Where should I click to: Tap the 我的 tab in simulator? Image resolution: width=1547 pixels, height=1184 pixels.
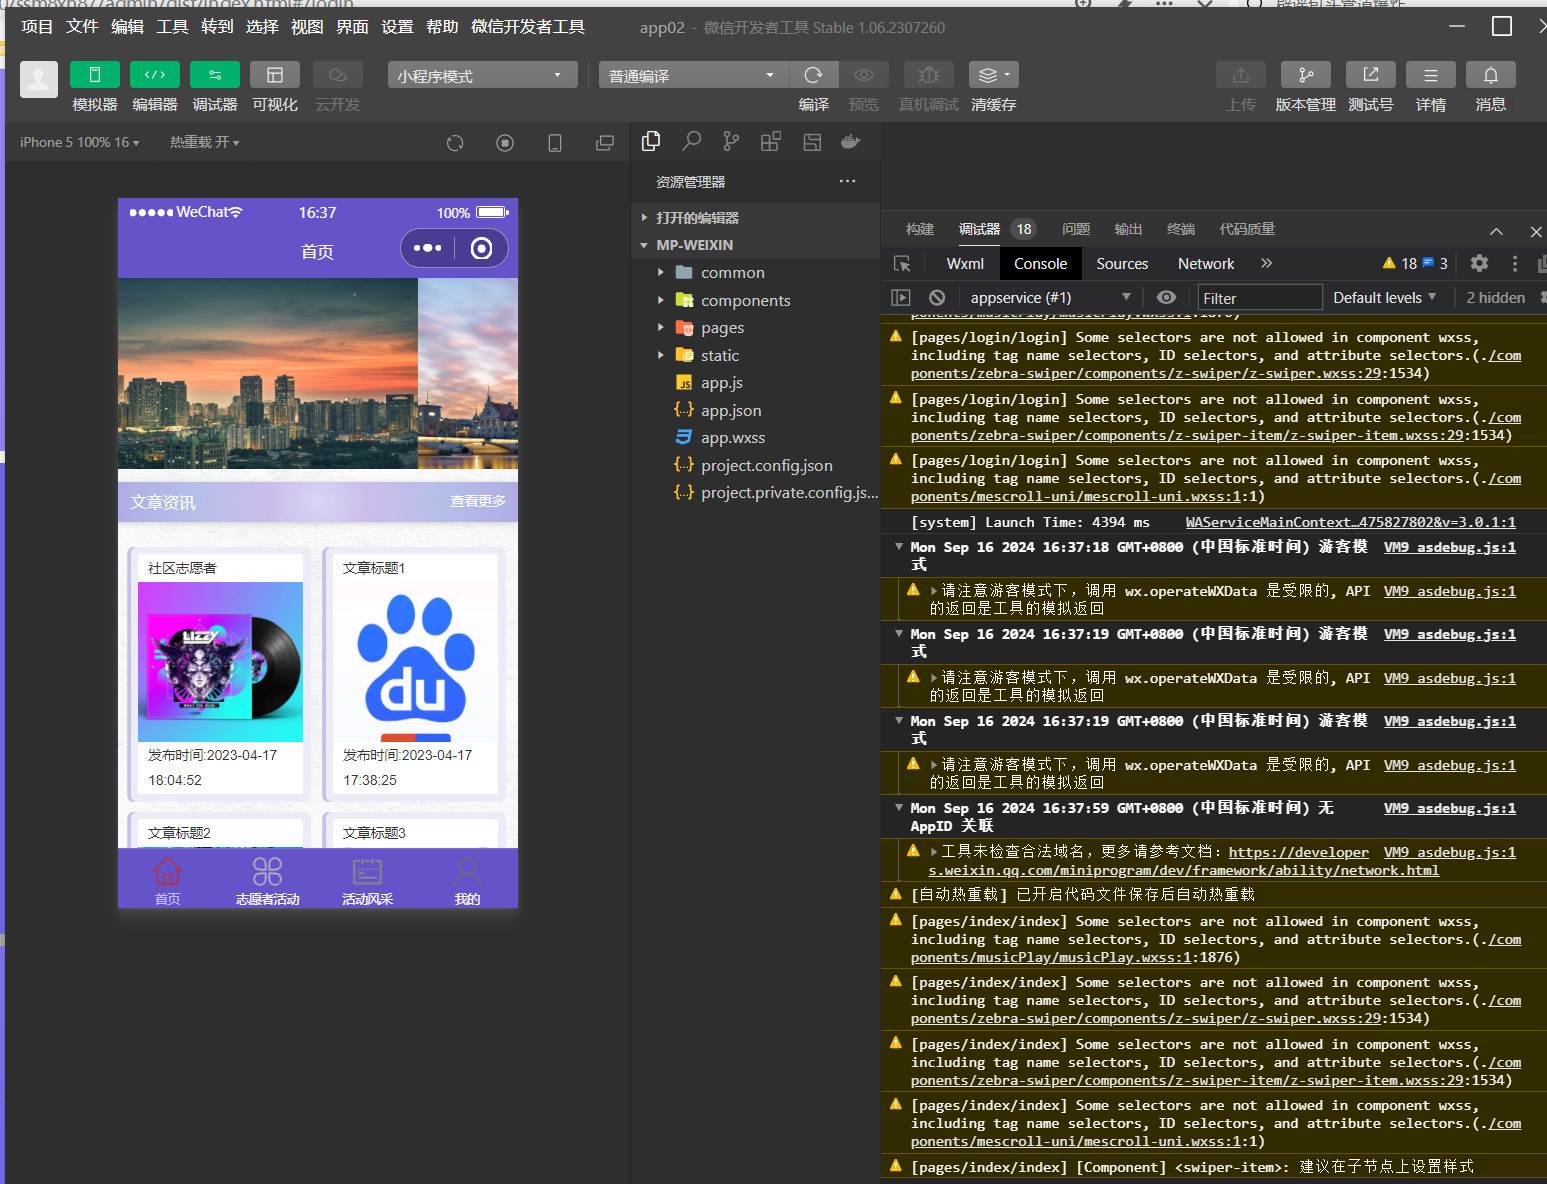pos(467,880)
